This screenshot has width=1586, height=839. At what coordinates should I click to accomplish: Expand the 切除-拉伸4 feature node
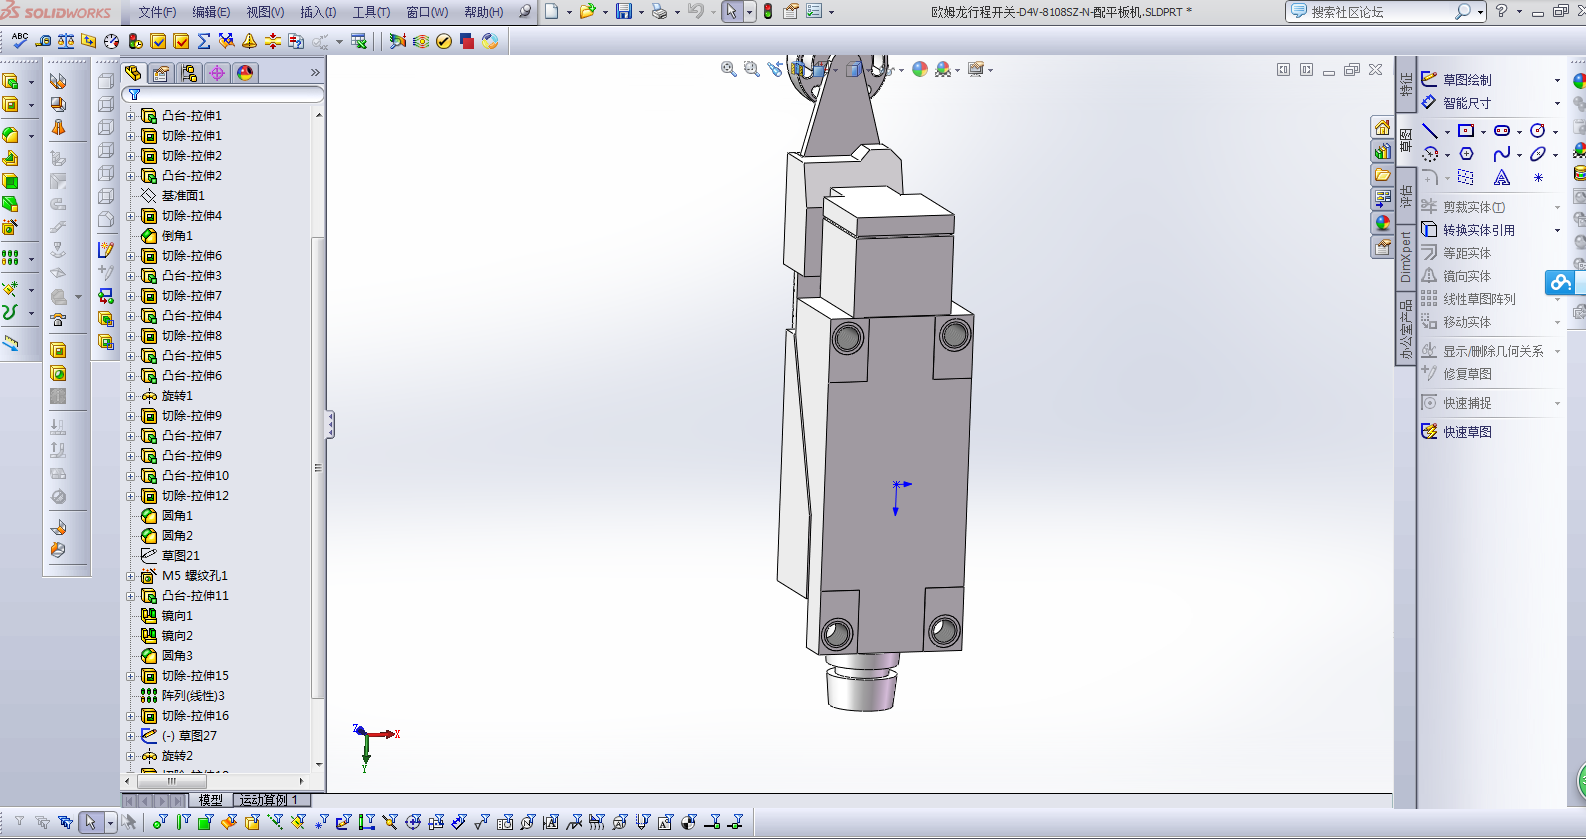130,216
